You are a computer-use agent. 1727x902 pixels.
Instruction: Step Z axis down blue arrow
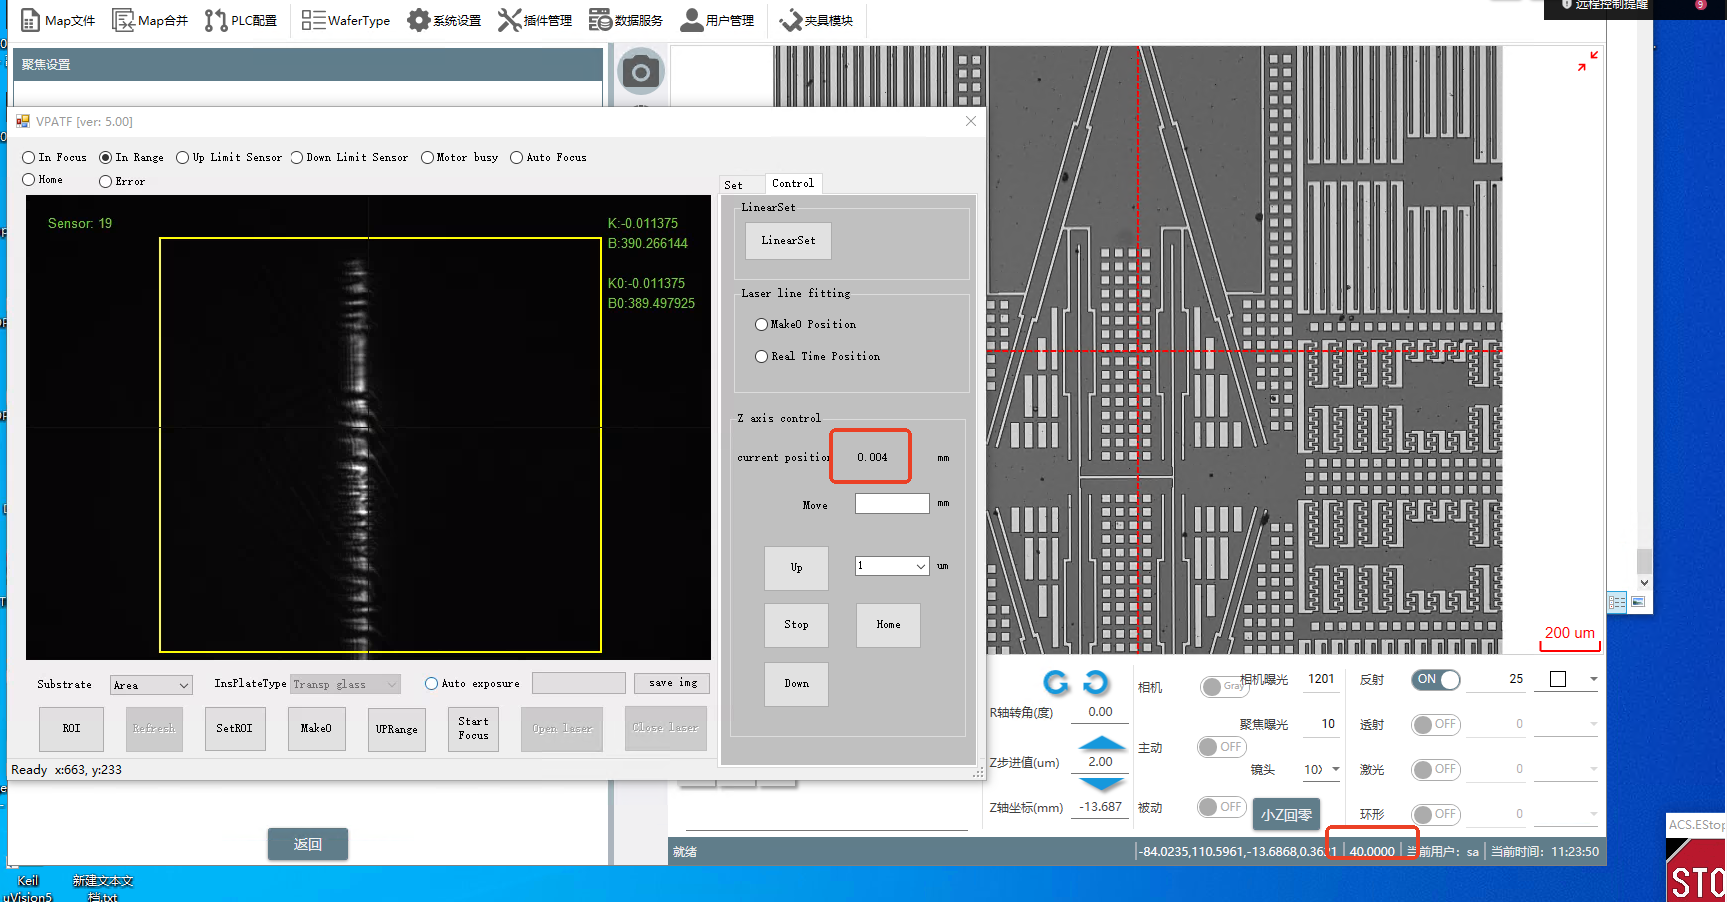coord(1102,783)
